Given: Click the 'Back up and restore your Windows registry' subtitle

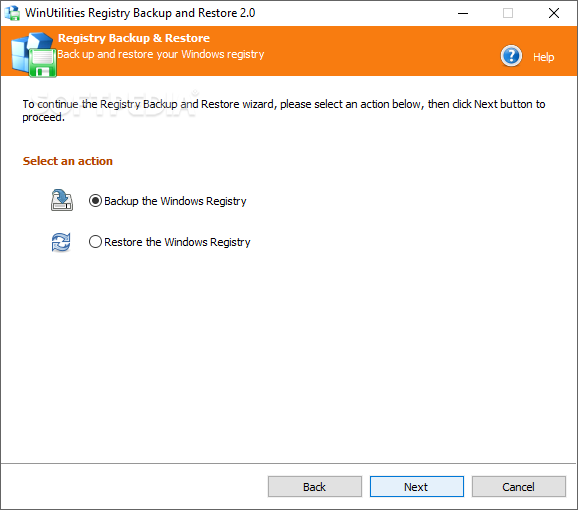Looking at the screenshot, I should click(x=161, y=55).
